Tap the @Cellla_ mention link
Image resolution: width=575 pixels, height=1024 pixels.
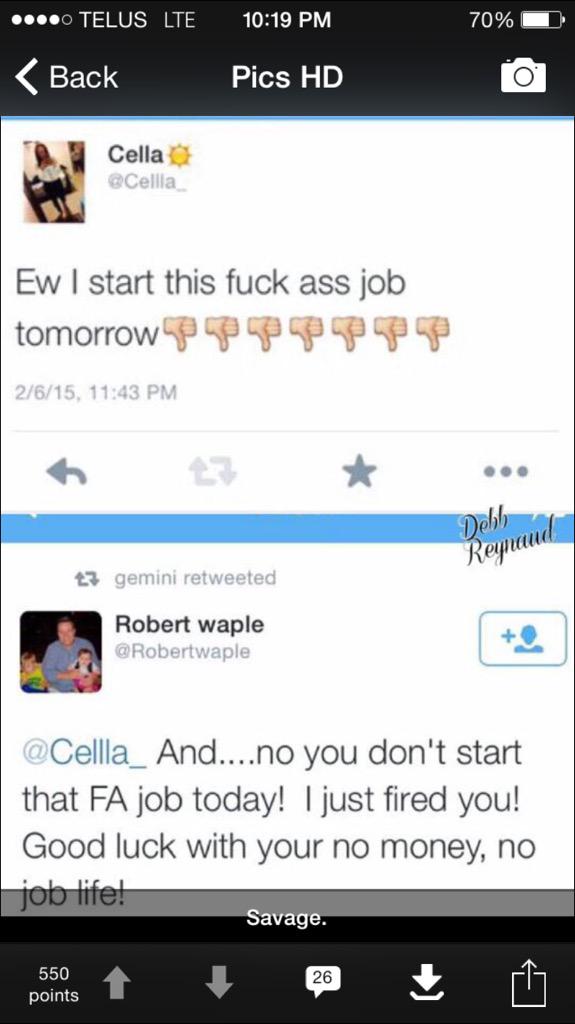click(x=85, y=752)
